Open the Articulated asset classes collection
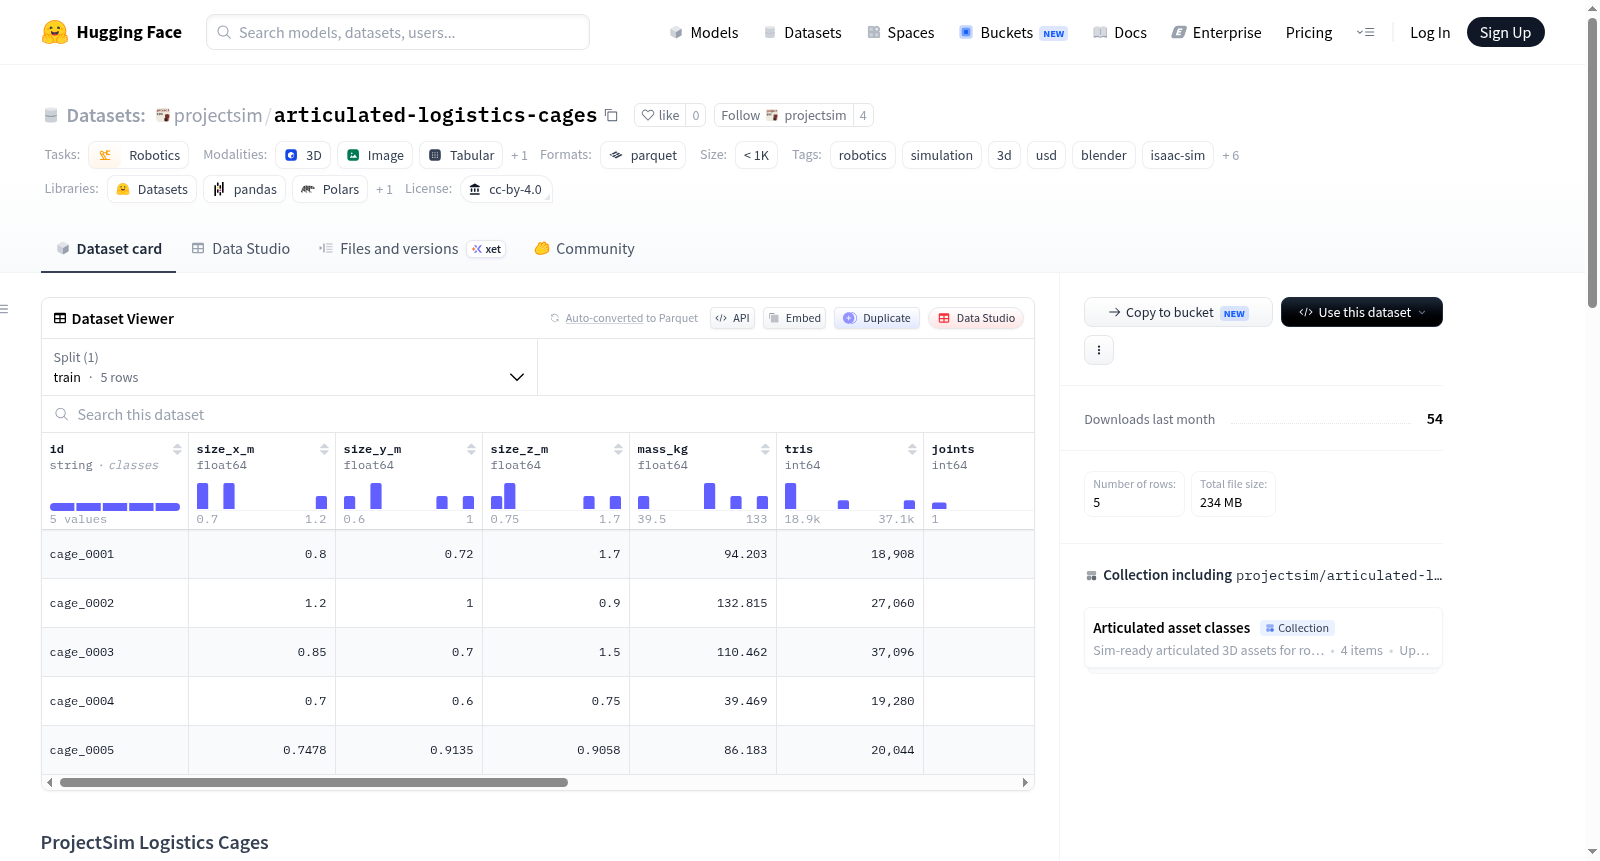 tap(1263, 639)
